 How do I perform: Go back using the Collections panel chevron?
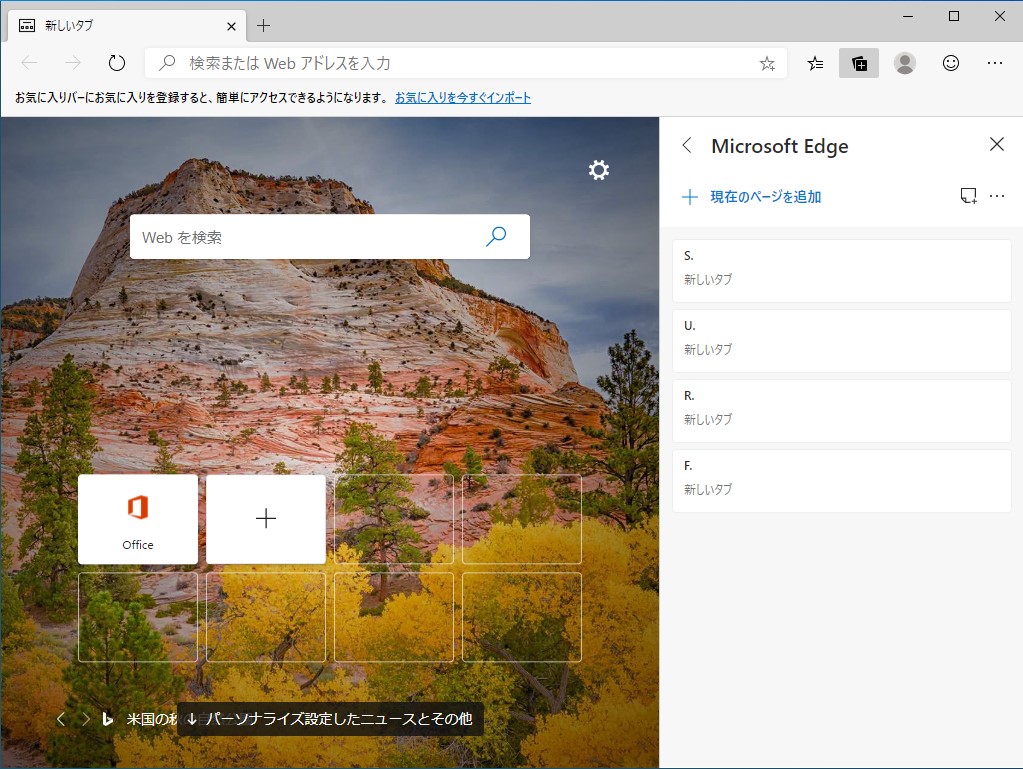[687, 145]
